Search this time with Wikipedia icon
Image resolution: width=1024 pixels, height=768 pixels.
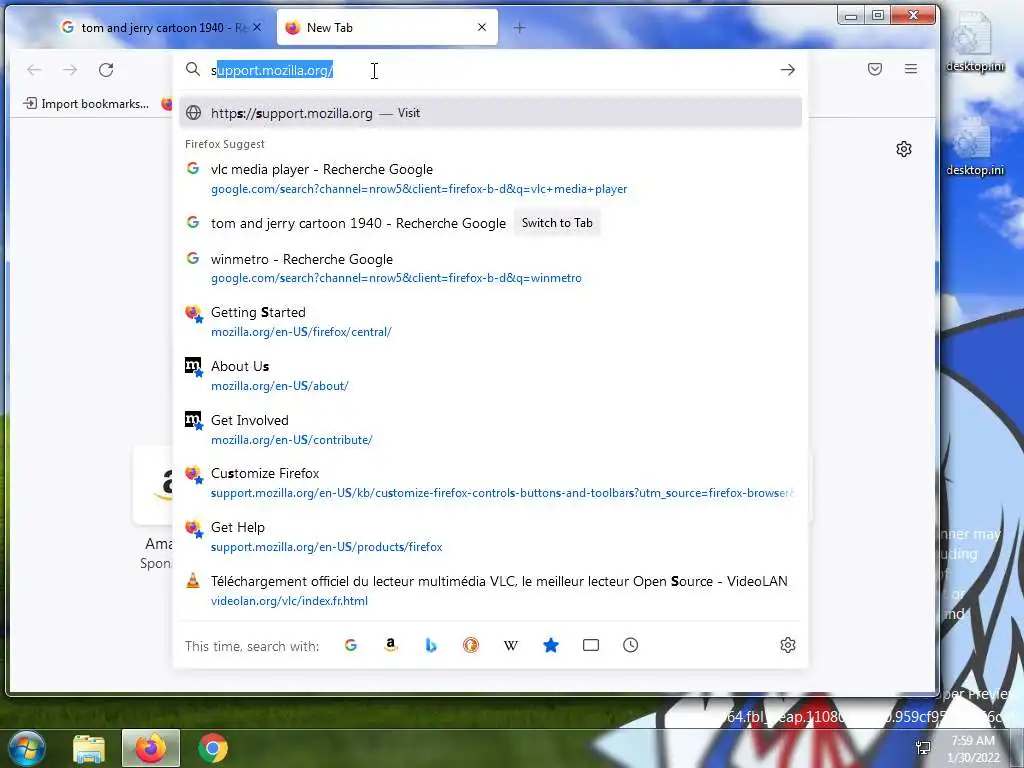point(511,645)
